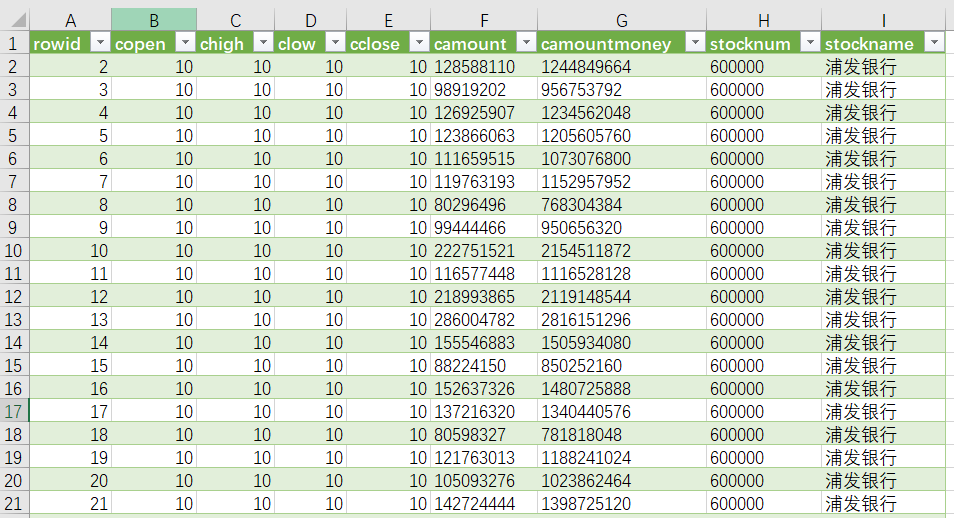
Task: Select camountmoney cell 850252160
Action: [622, 365]
